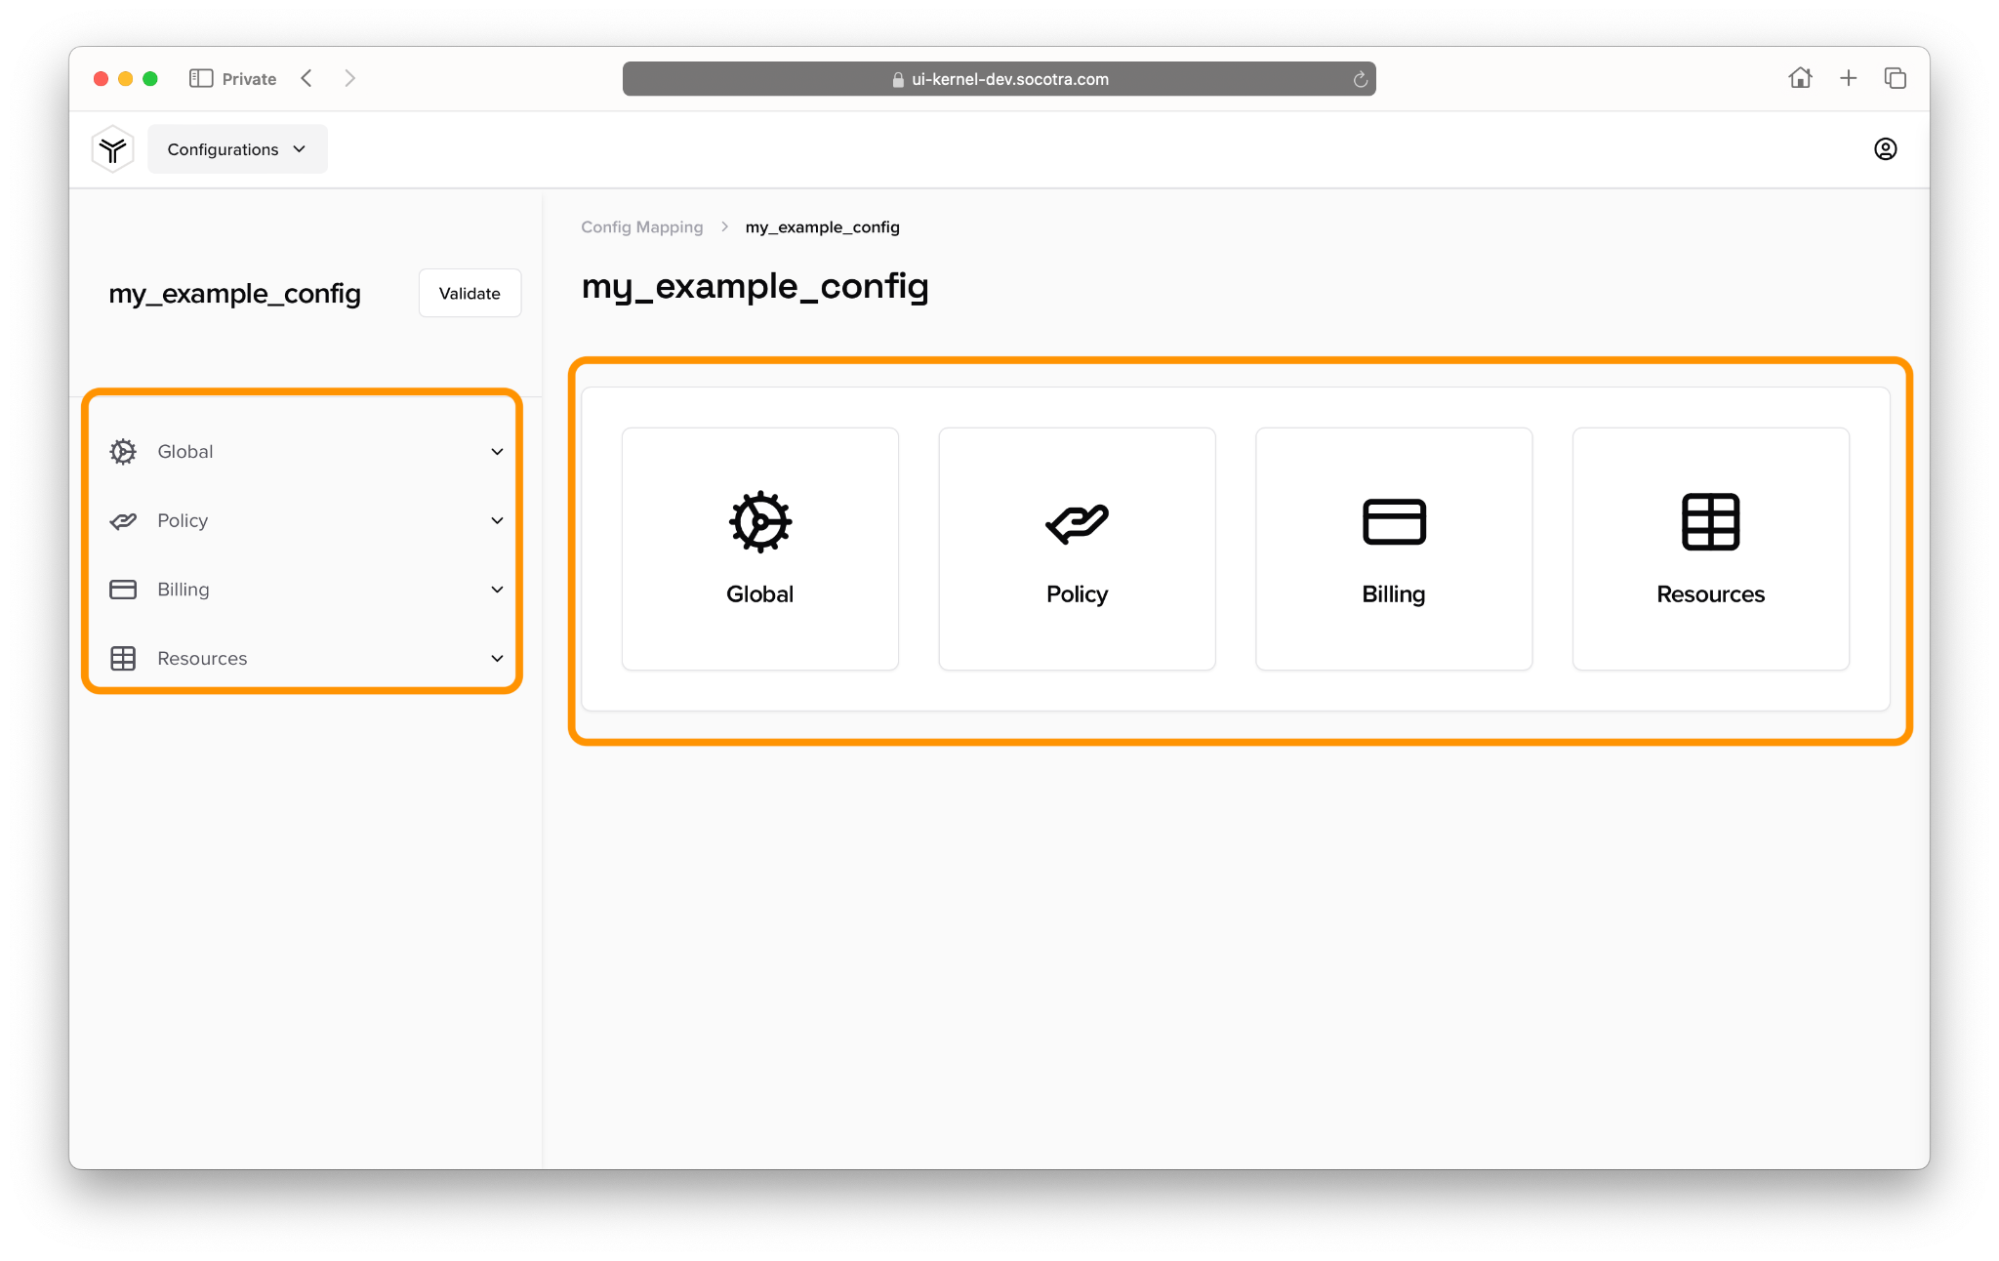The width and height of the screenshot is (1999, 1261).
Task: Reload the page with refresh icon
Action: pyautogui.click(x=1360, y=79)
